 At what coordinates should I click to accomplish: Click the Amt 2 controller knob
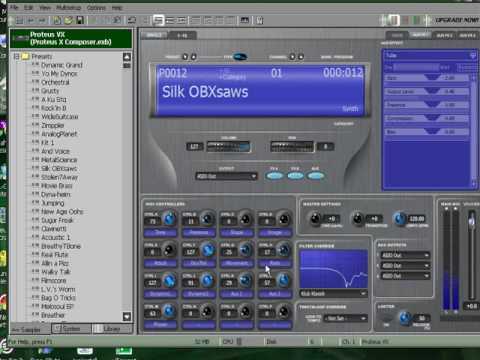[284, 280]
